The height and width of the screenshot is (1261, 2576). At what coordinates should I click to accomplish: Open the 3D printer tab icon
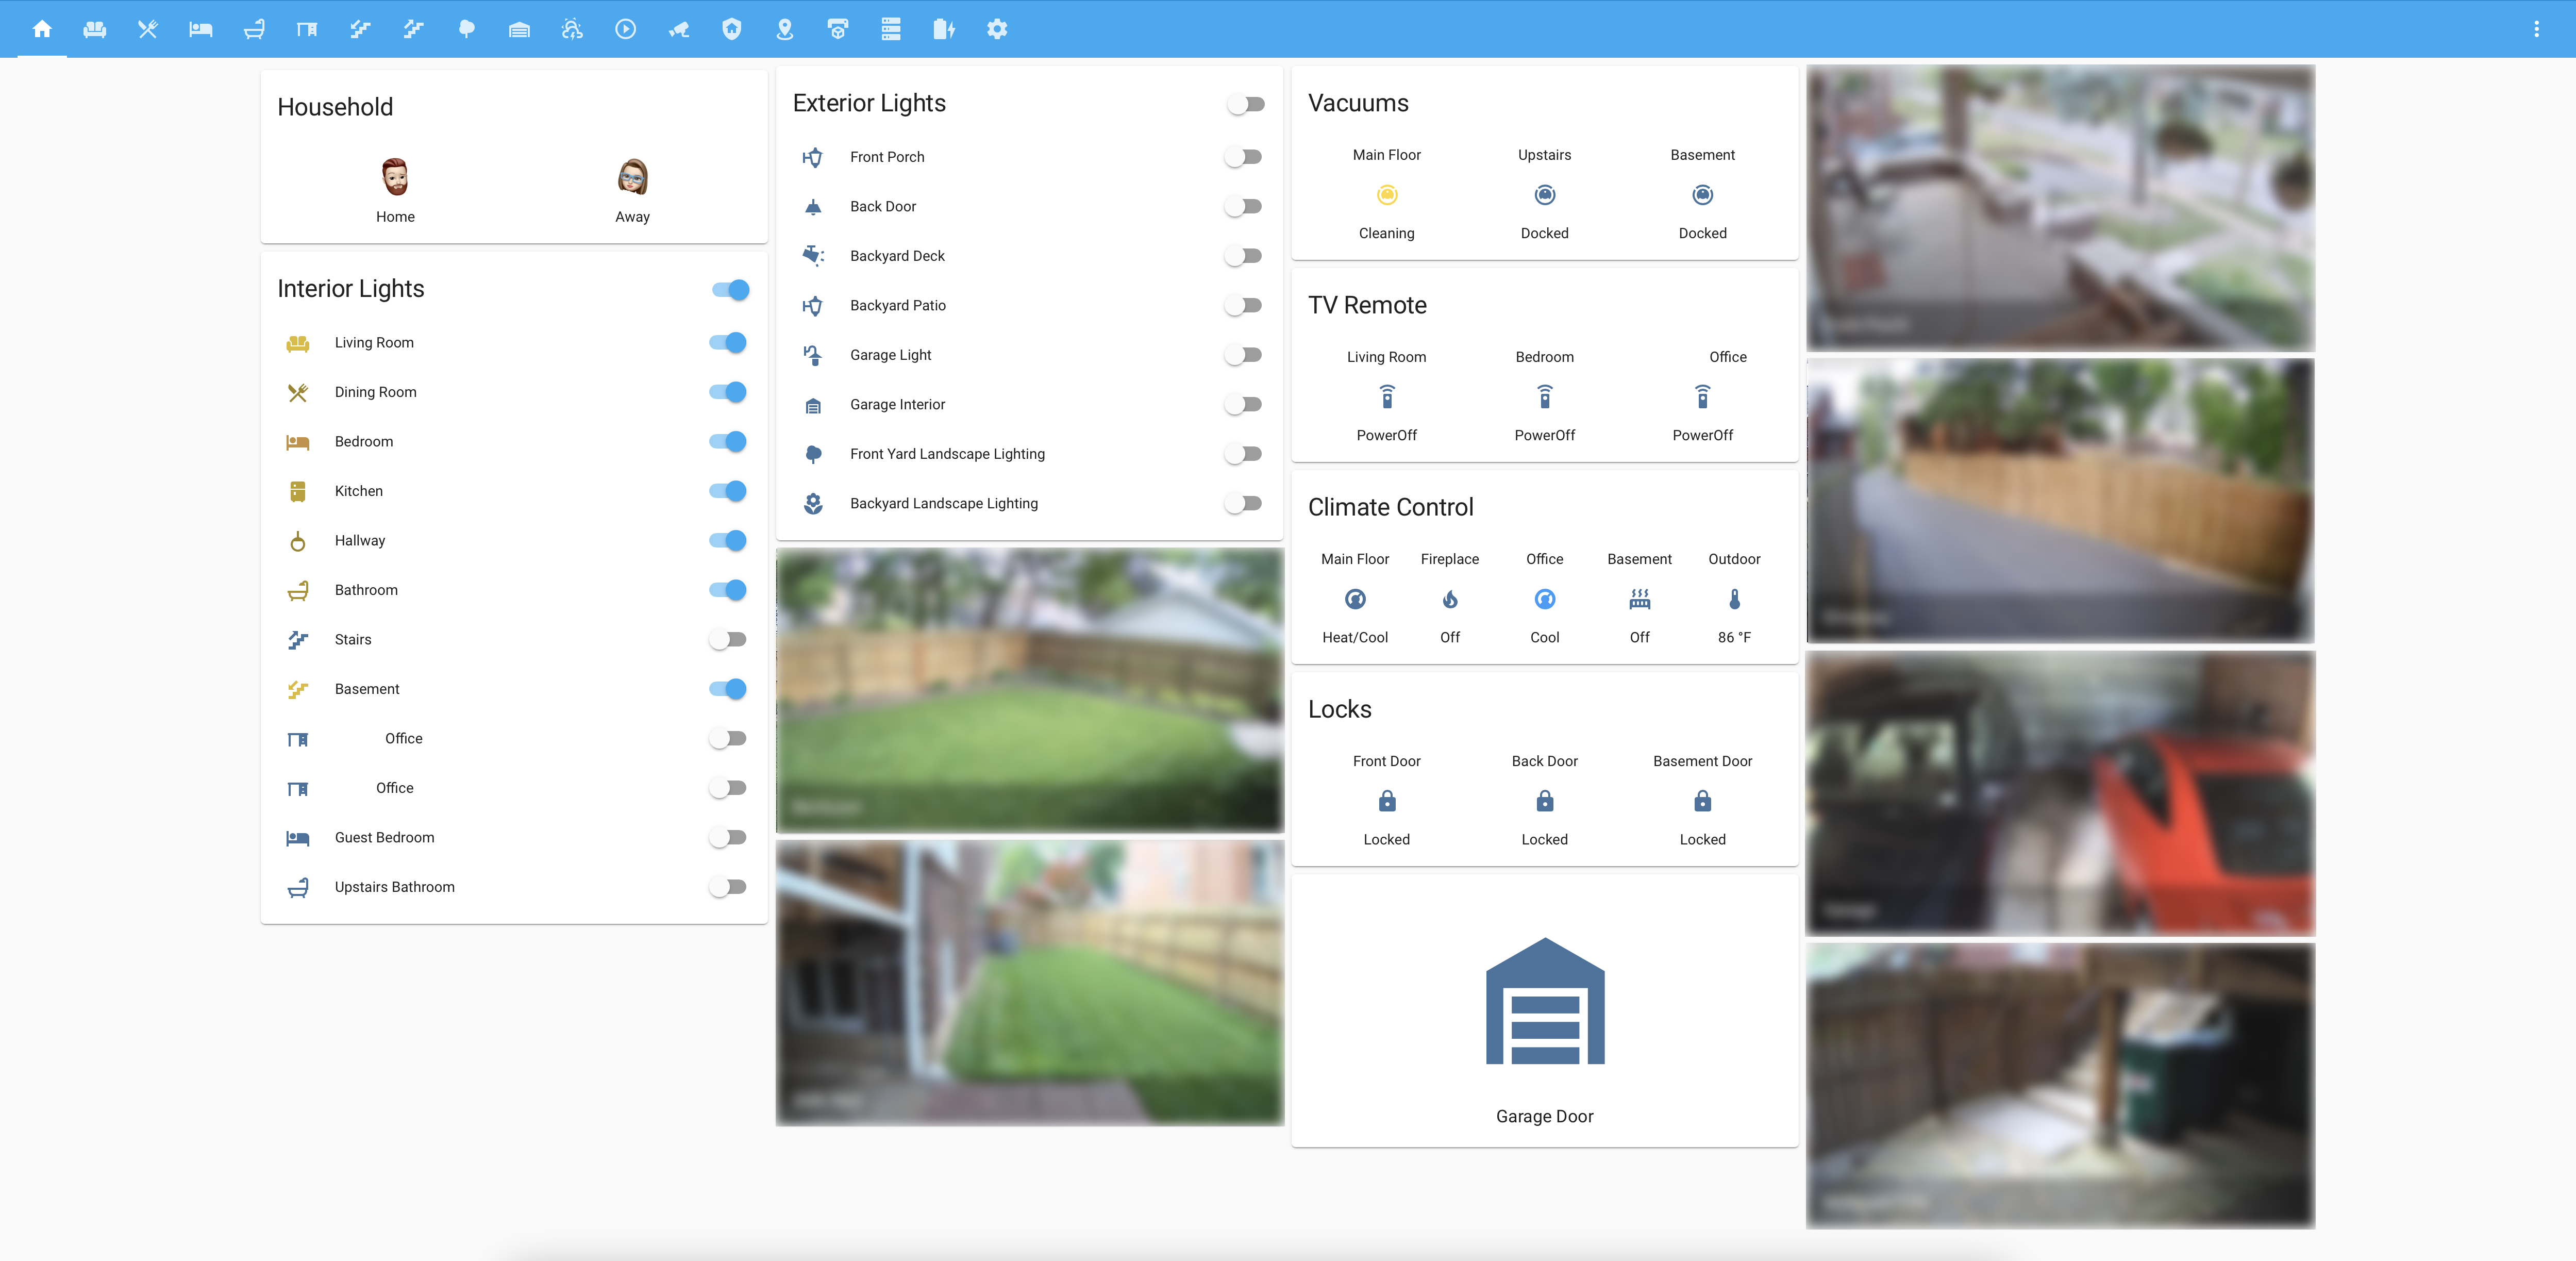tap(838, 29)
